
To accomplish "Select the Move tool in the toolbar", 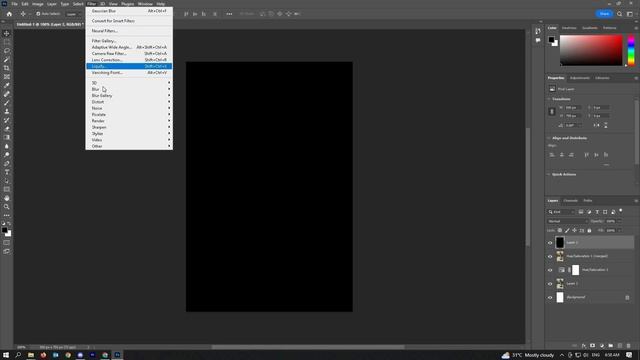I will coord(7,33).
